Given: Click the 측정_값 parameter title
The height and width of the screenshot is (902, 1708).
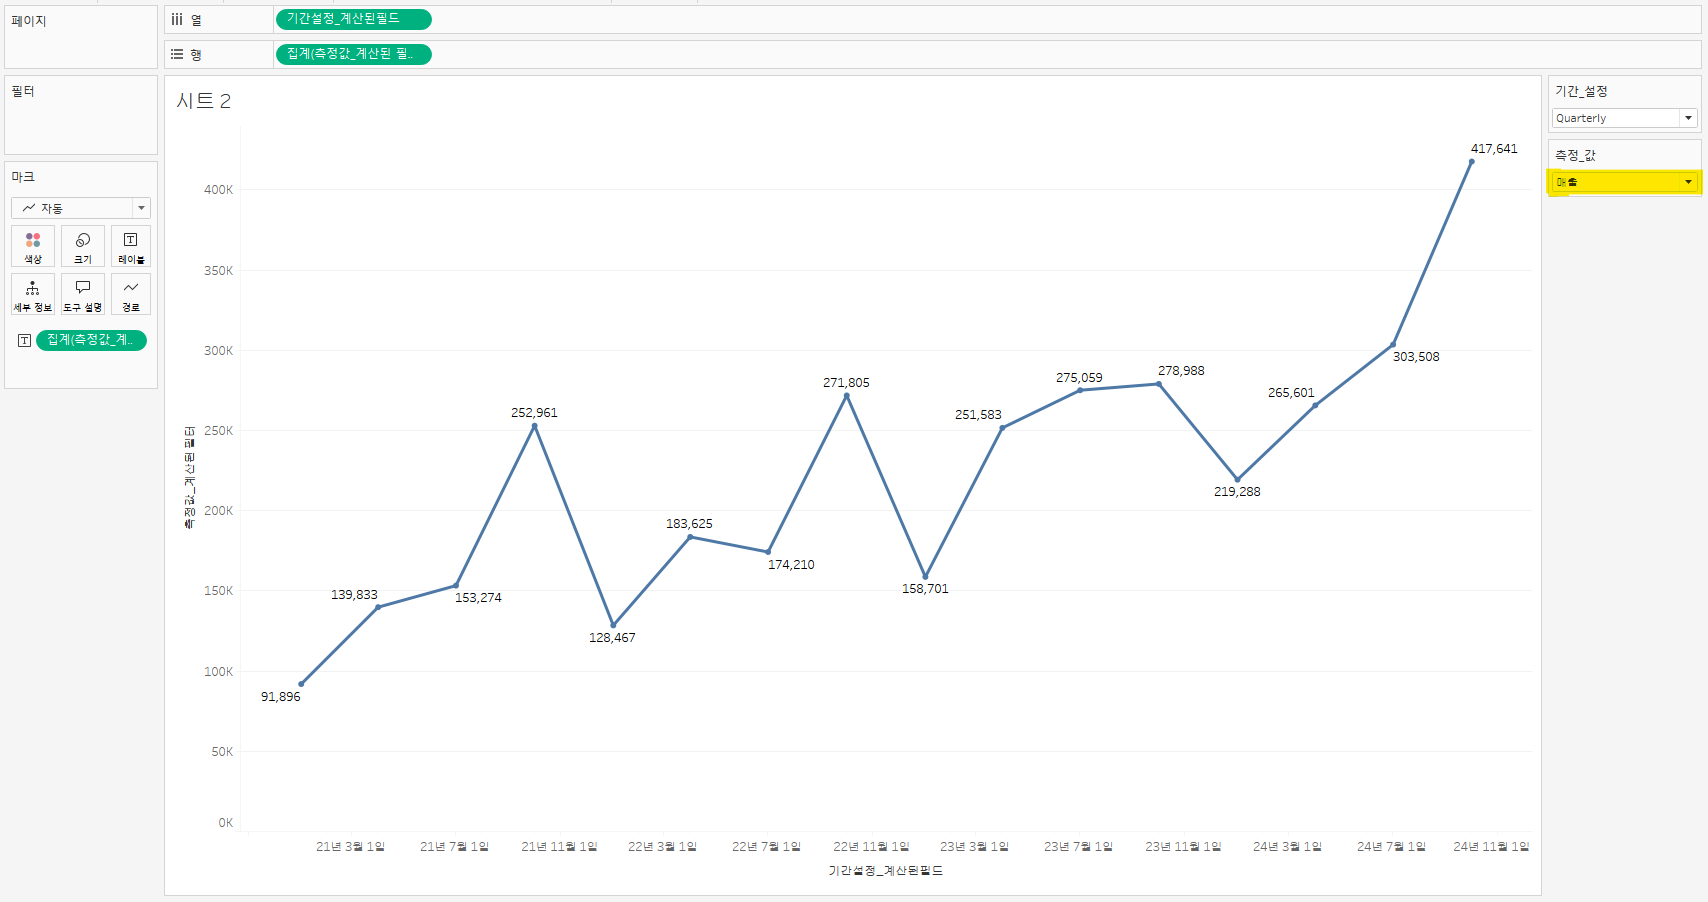Looking at the screenshot, I should (1575, 155).
